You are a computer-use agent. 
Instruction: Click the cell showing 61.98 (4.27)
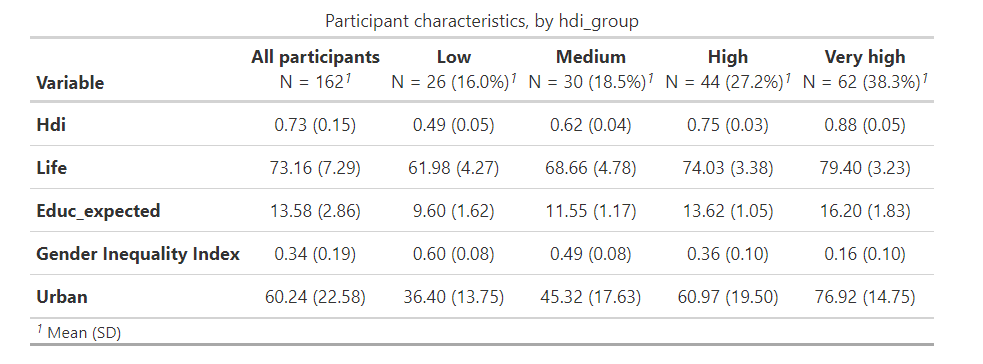coord(453,168)
